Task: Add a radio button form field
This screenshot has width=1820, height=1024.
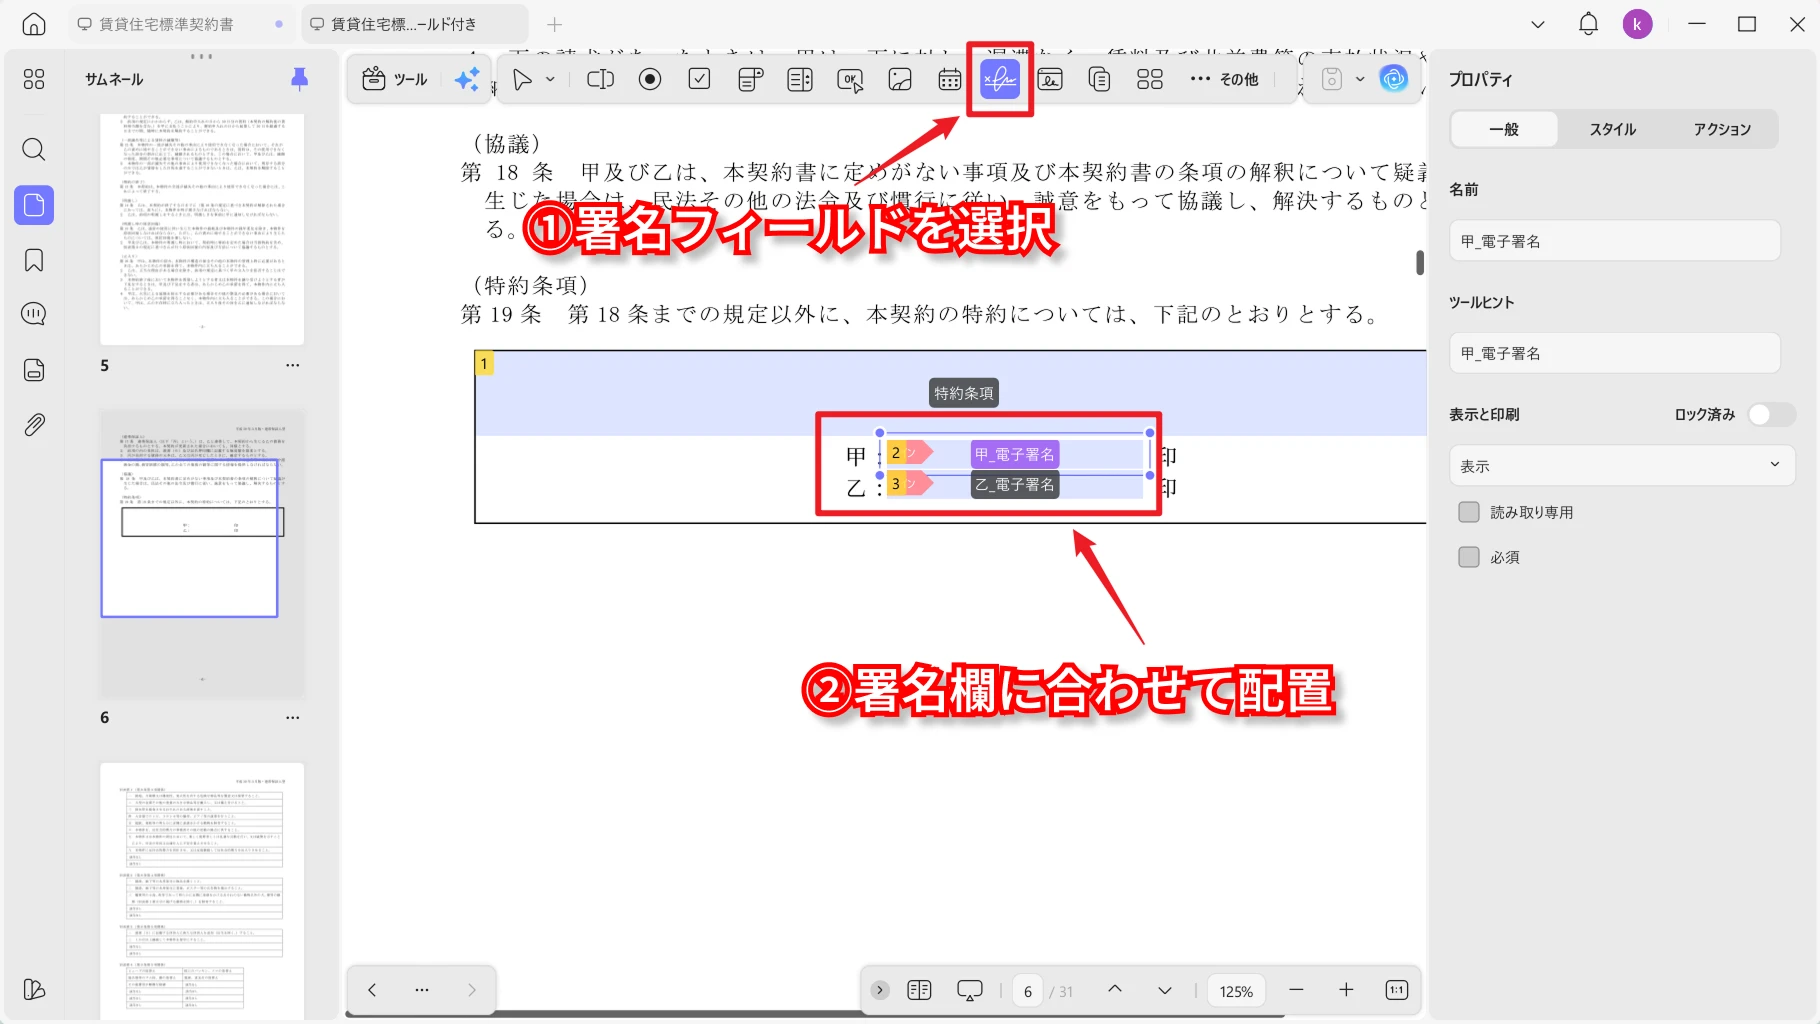Action: 650,79
